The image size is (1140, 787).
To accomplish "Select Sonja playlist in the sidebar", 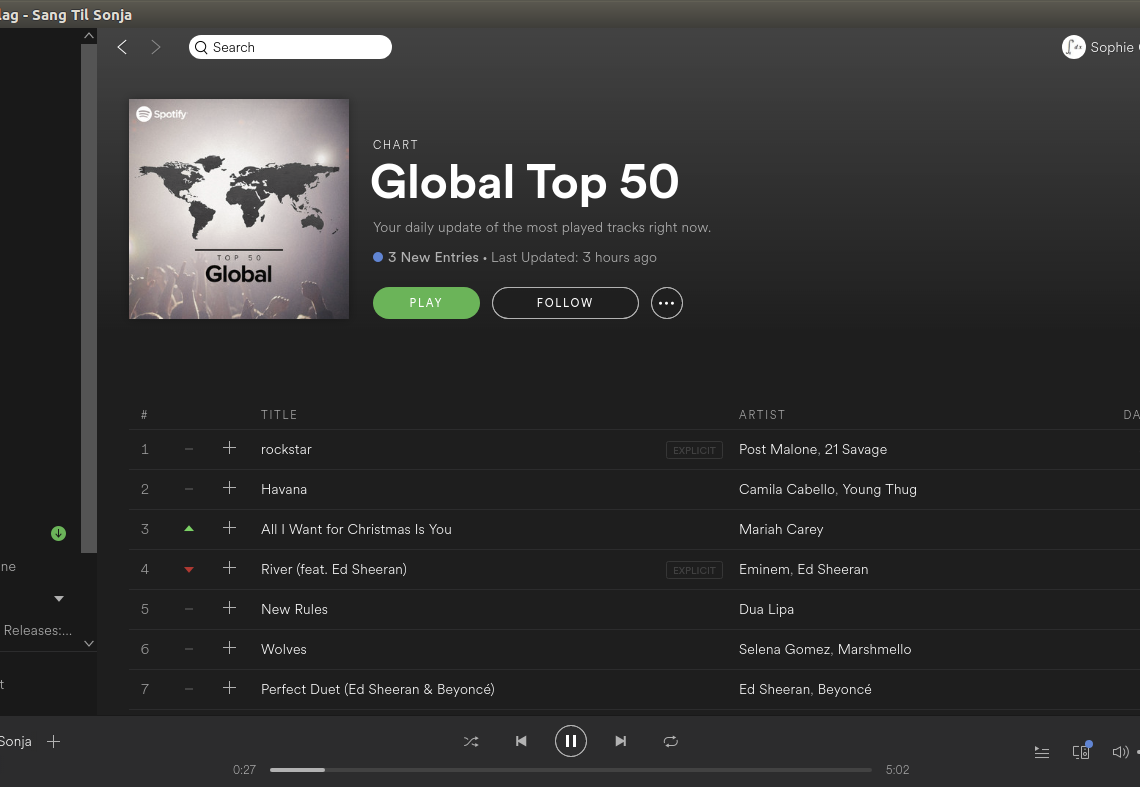I will tap(15, 741).
